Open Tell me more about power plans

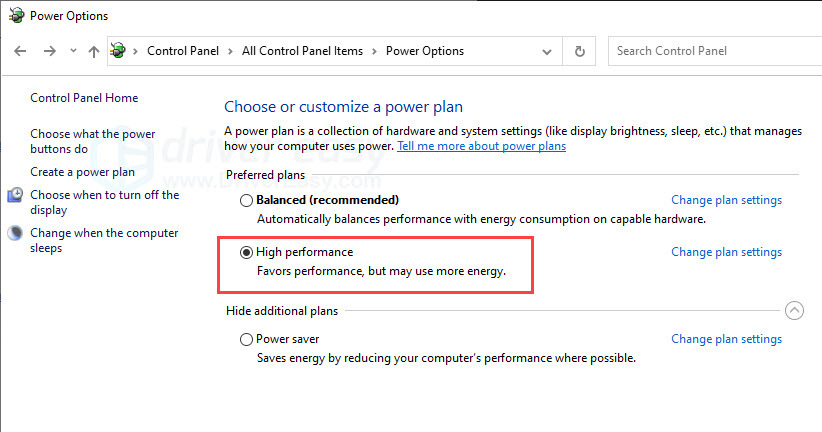point(481,146)
